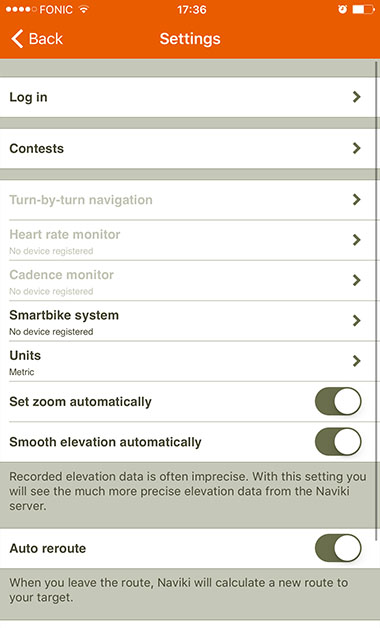Click the vertical scrollbar indicator
Image resolution: width=380 pixels, height=628 pixels.
[377, 300]
